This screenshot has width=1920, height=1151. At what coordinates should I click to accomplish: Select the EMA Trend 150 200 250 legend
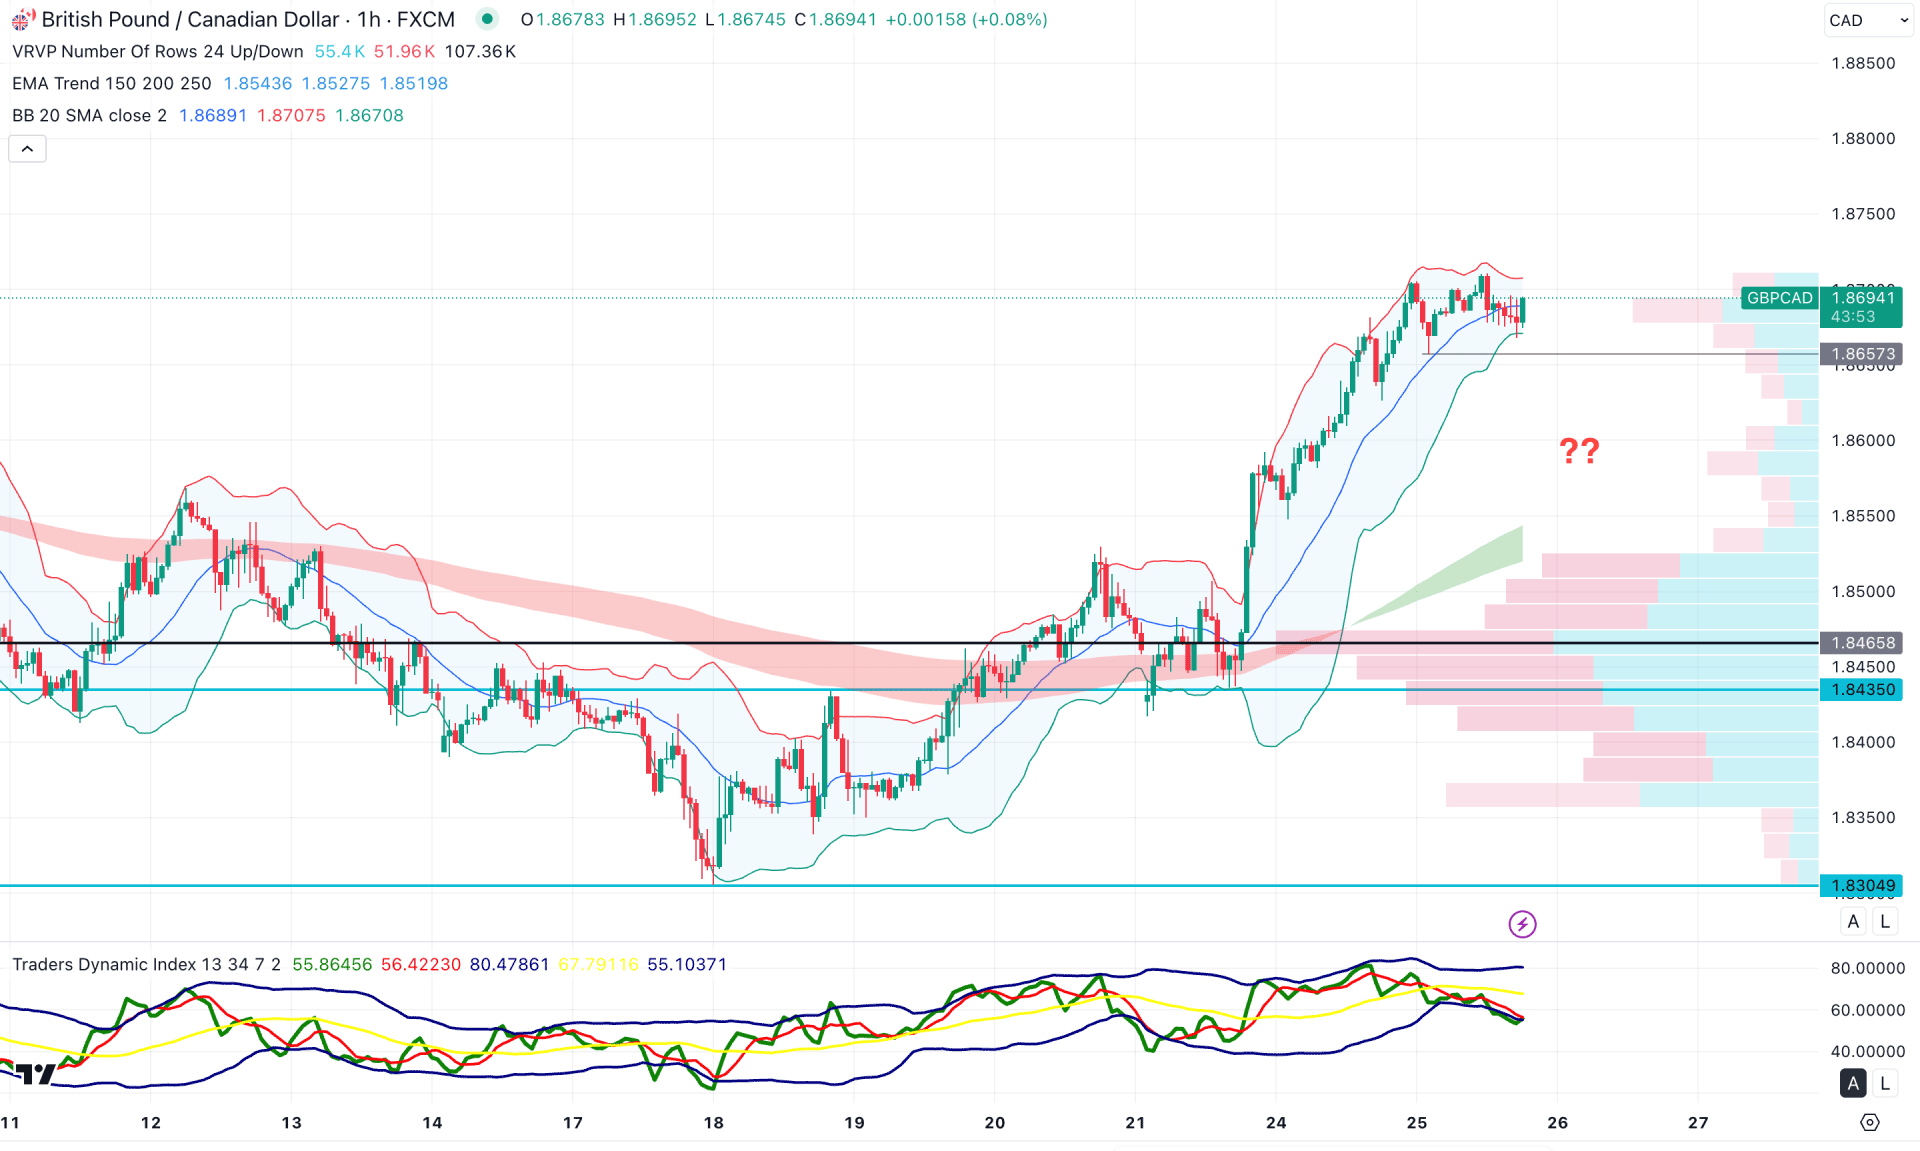tap(111, 83)
